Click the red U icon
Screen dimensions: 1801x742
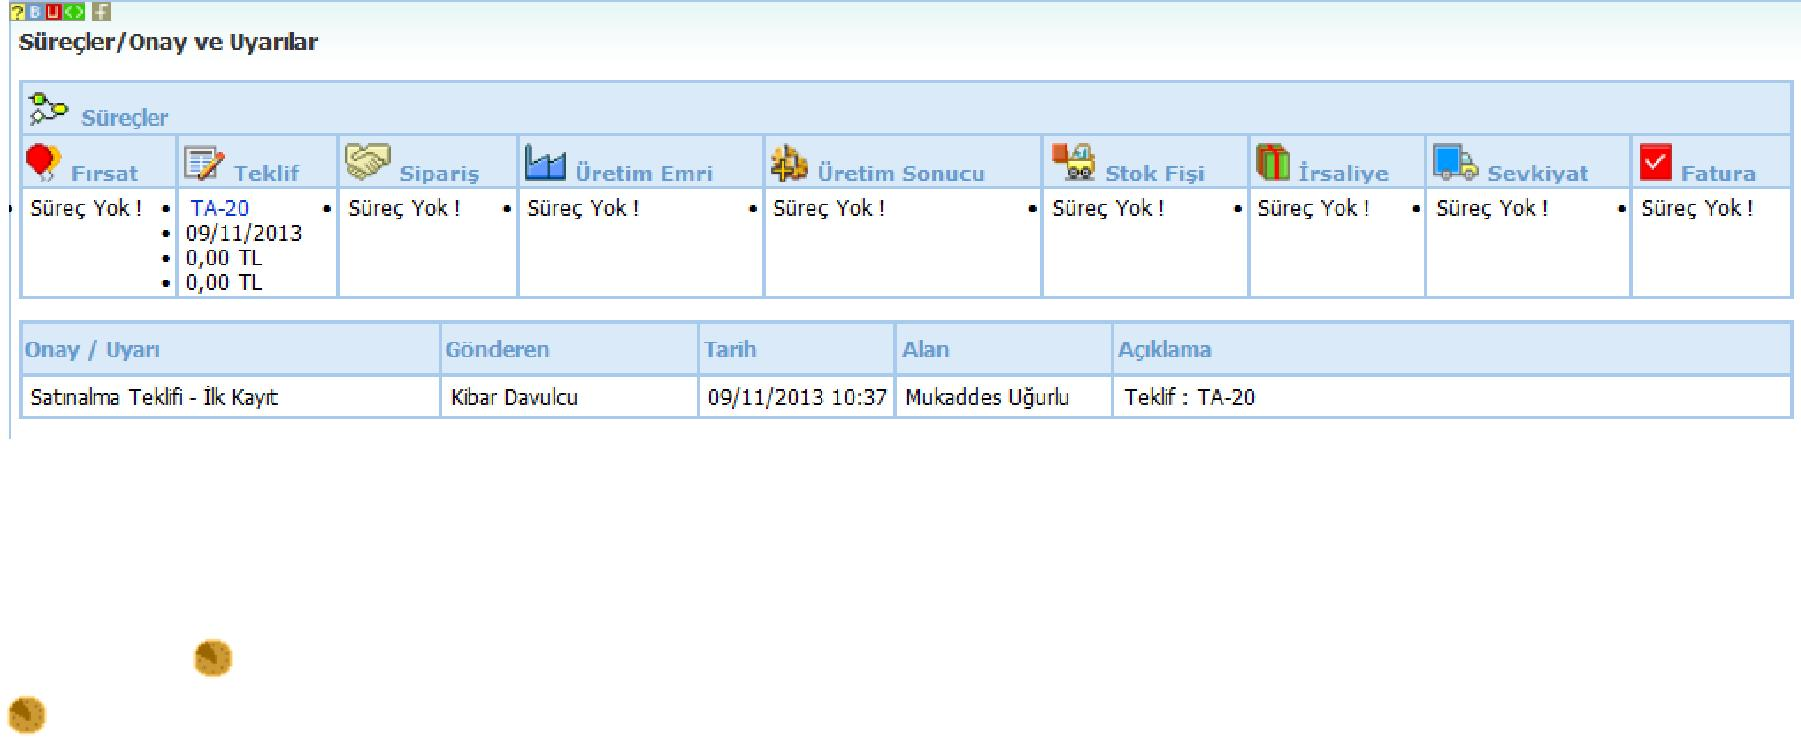(x=54, y=12)
